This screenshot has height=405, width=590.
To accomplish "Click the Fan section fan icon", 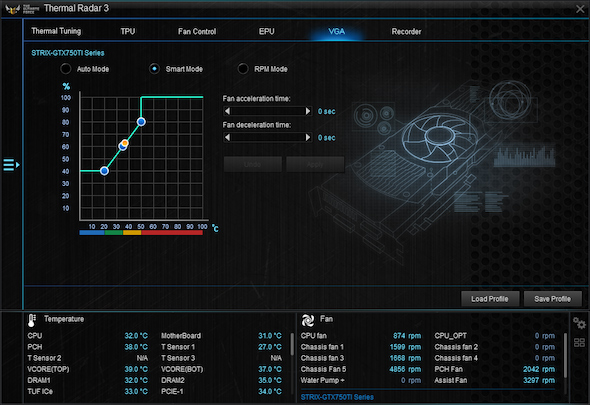I will 308,320.
